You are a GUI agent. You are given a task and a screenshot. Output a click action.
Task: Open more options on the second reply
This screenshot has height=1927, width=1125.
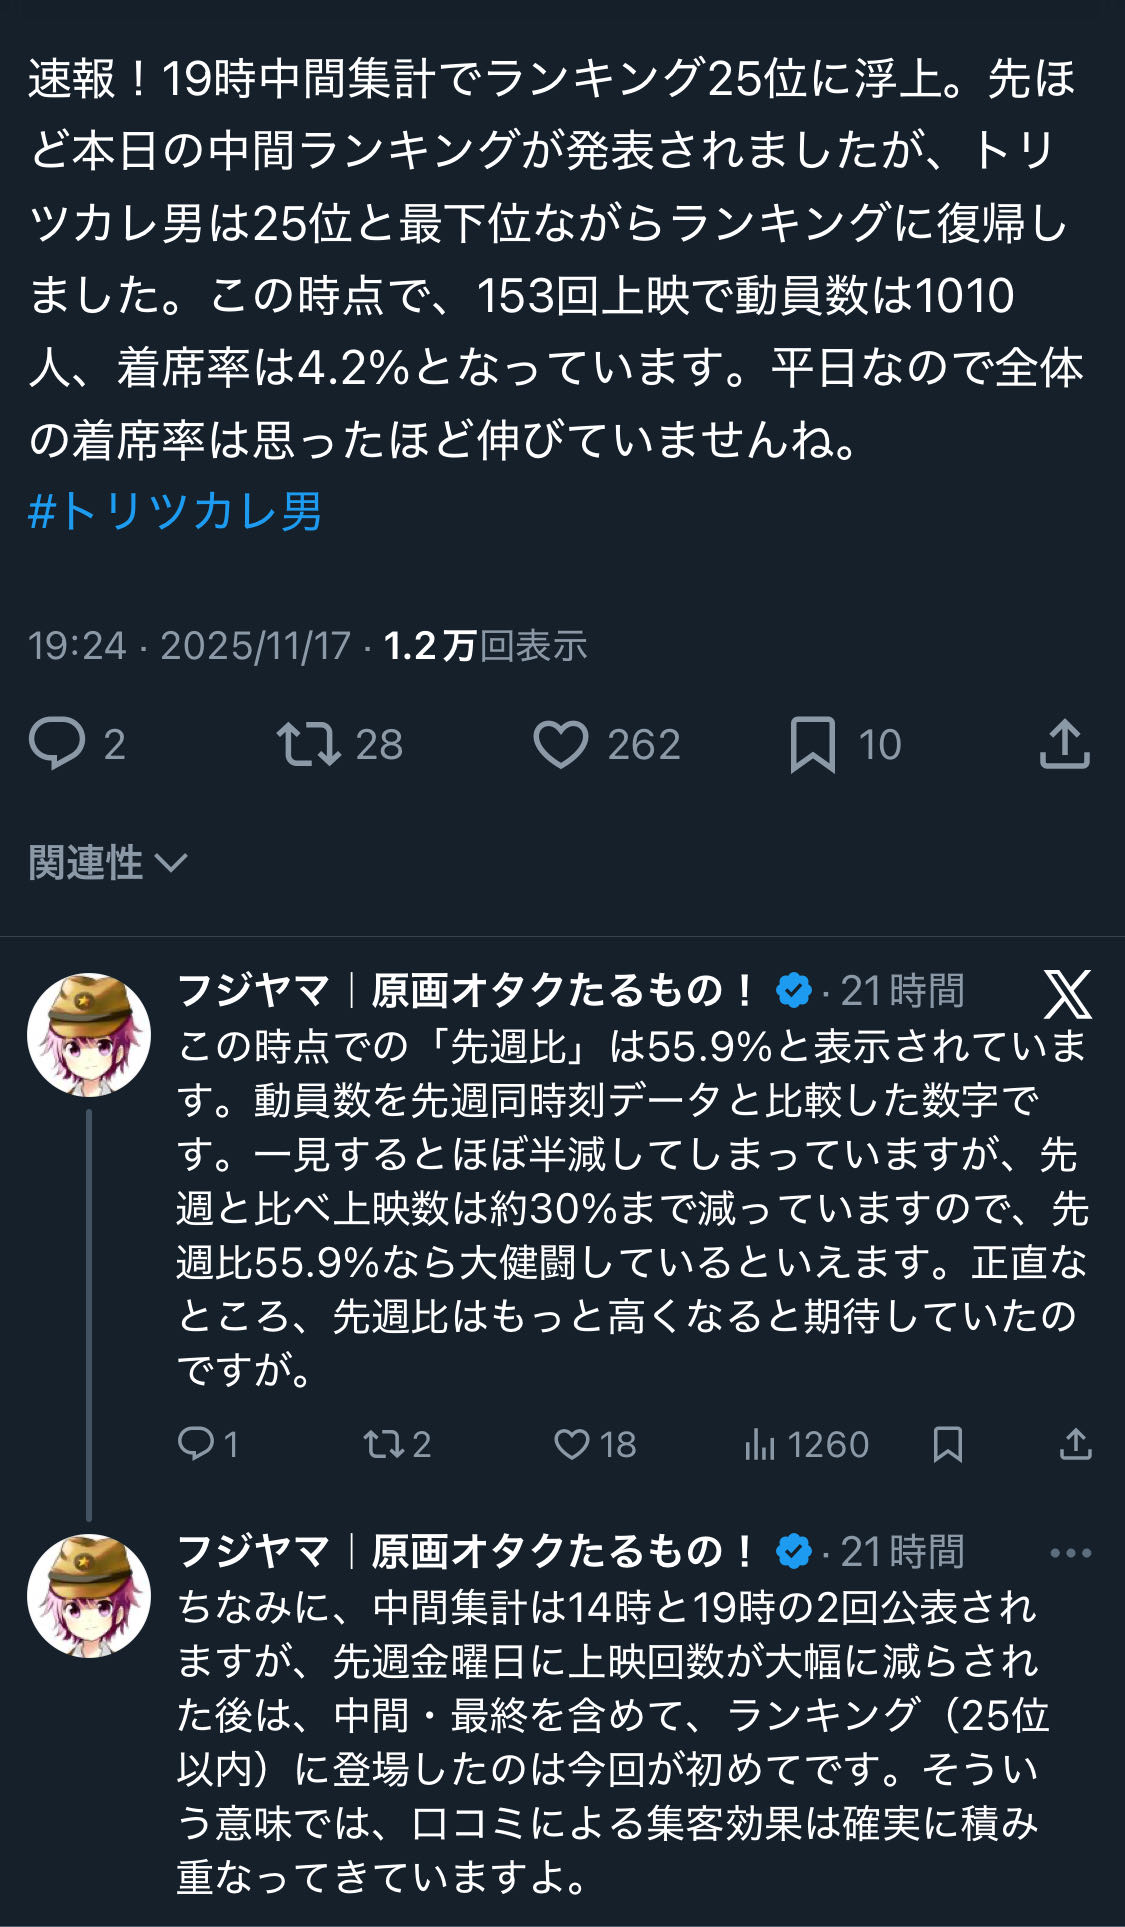coord(1070,1553)
